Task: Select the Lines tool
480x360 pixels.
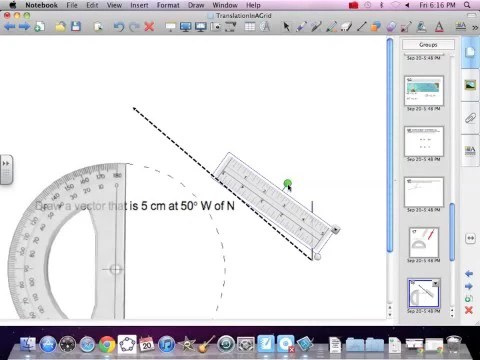Action: click(x=362, y=27)
